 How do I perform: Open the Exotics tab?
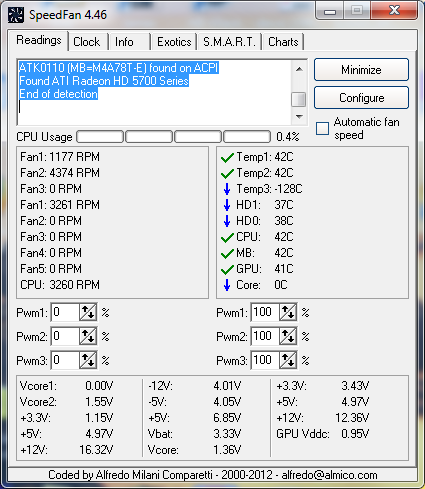pos(174,42)
